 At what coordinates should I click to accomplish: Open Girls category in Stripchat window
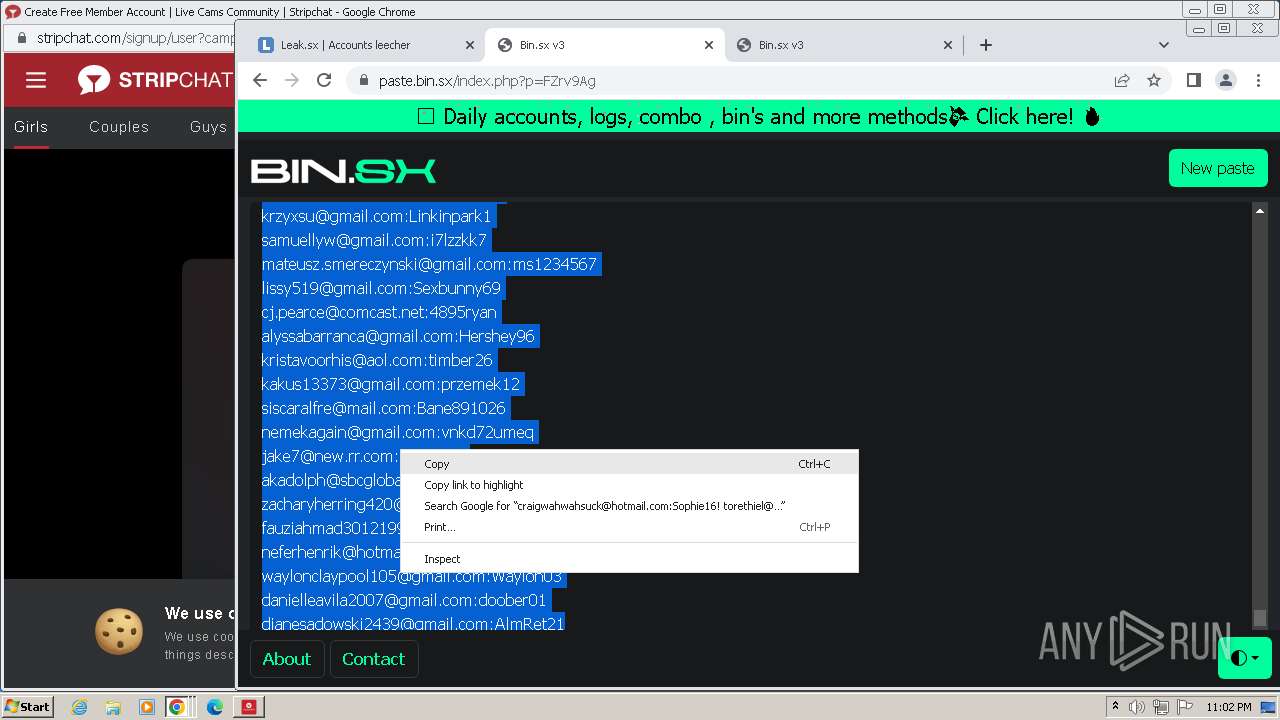(x=31, y=127)
